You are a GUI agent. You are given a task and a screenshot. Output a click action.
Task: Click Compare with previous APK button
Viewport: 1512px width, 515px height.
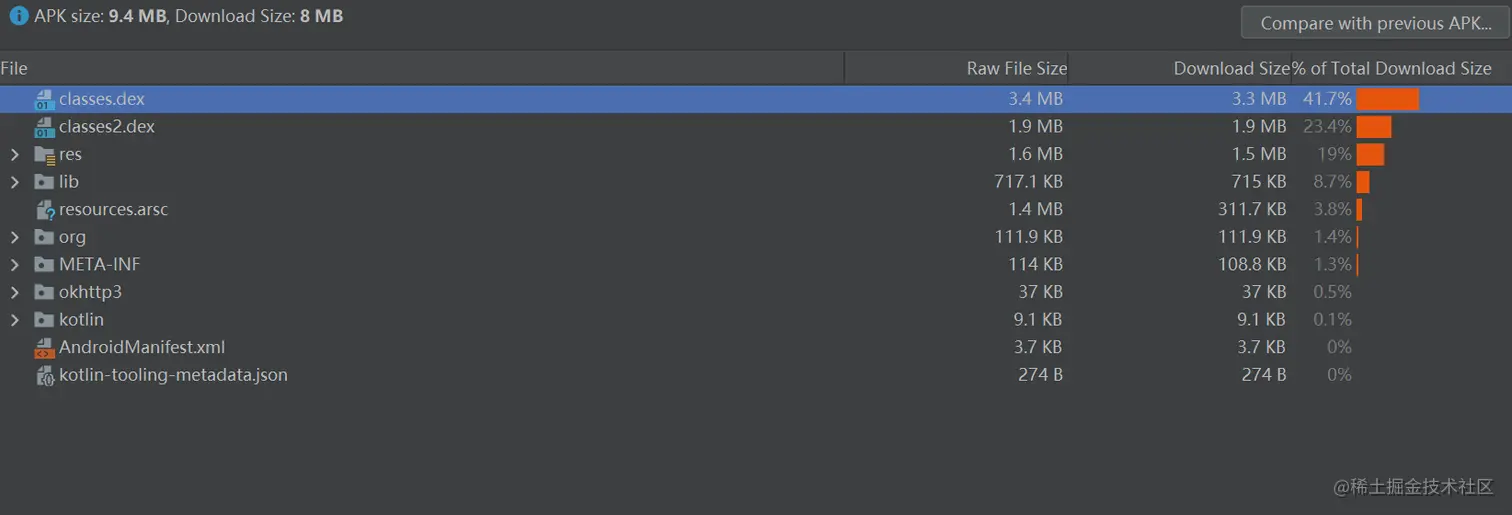pyautogui.click(x=1375, y=23)
